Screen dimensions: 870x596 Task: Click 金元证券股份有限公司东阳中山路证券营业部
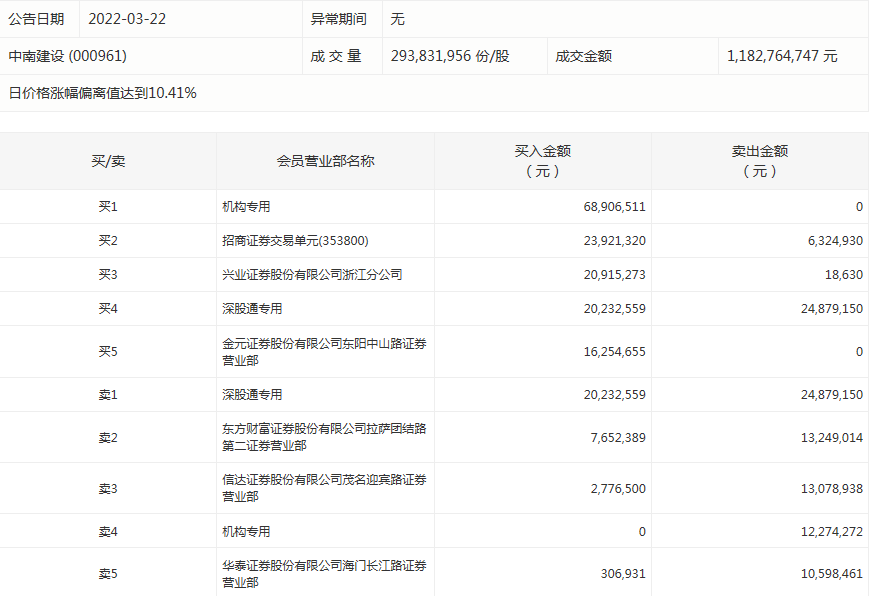325,352
